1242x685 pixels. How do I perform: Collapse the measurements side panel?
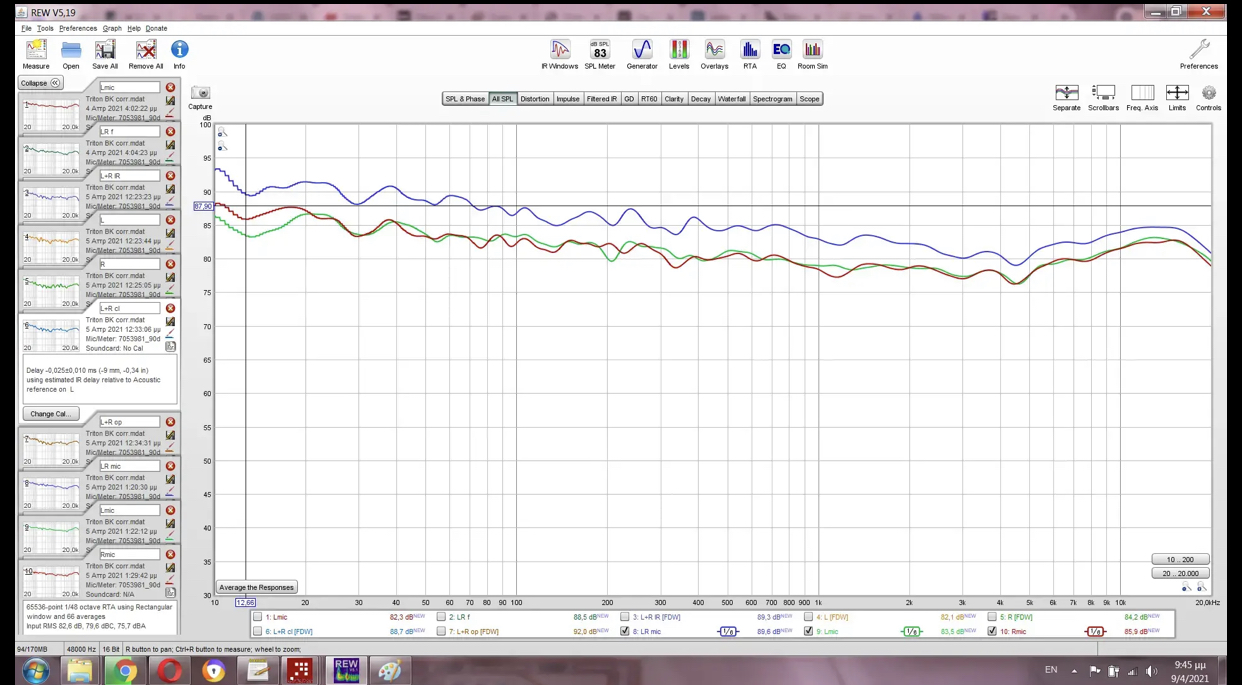tap(41, 83)
